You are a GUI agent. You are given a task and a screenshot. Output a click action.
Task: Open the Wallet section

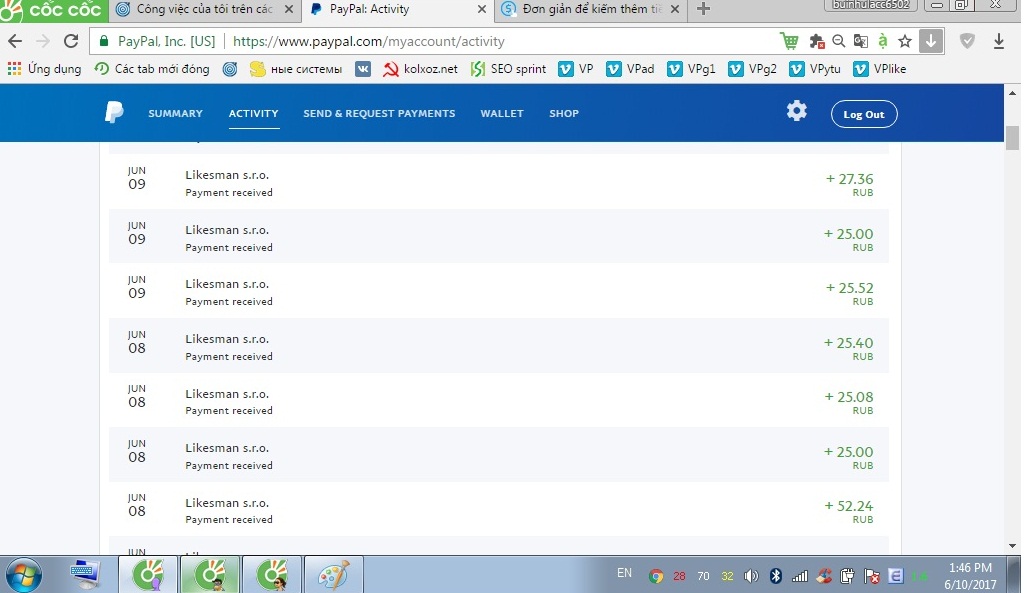coord(502,113)
